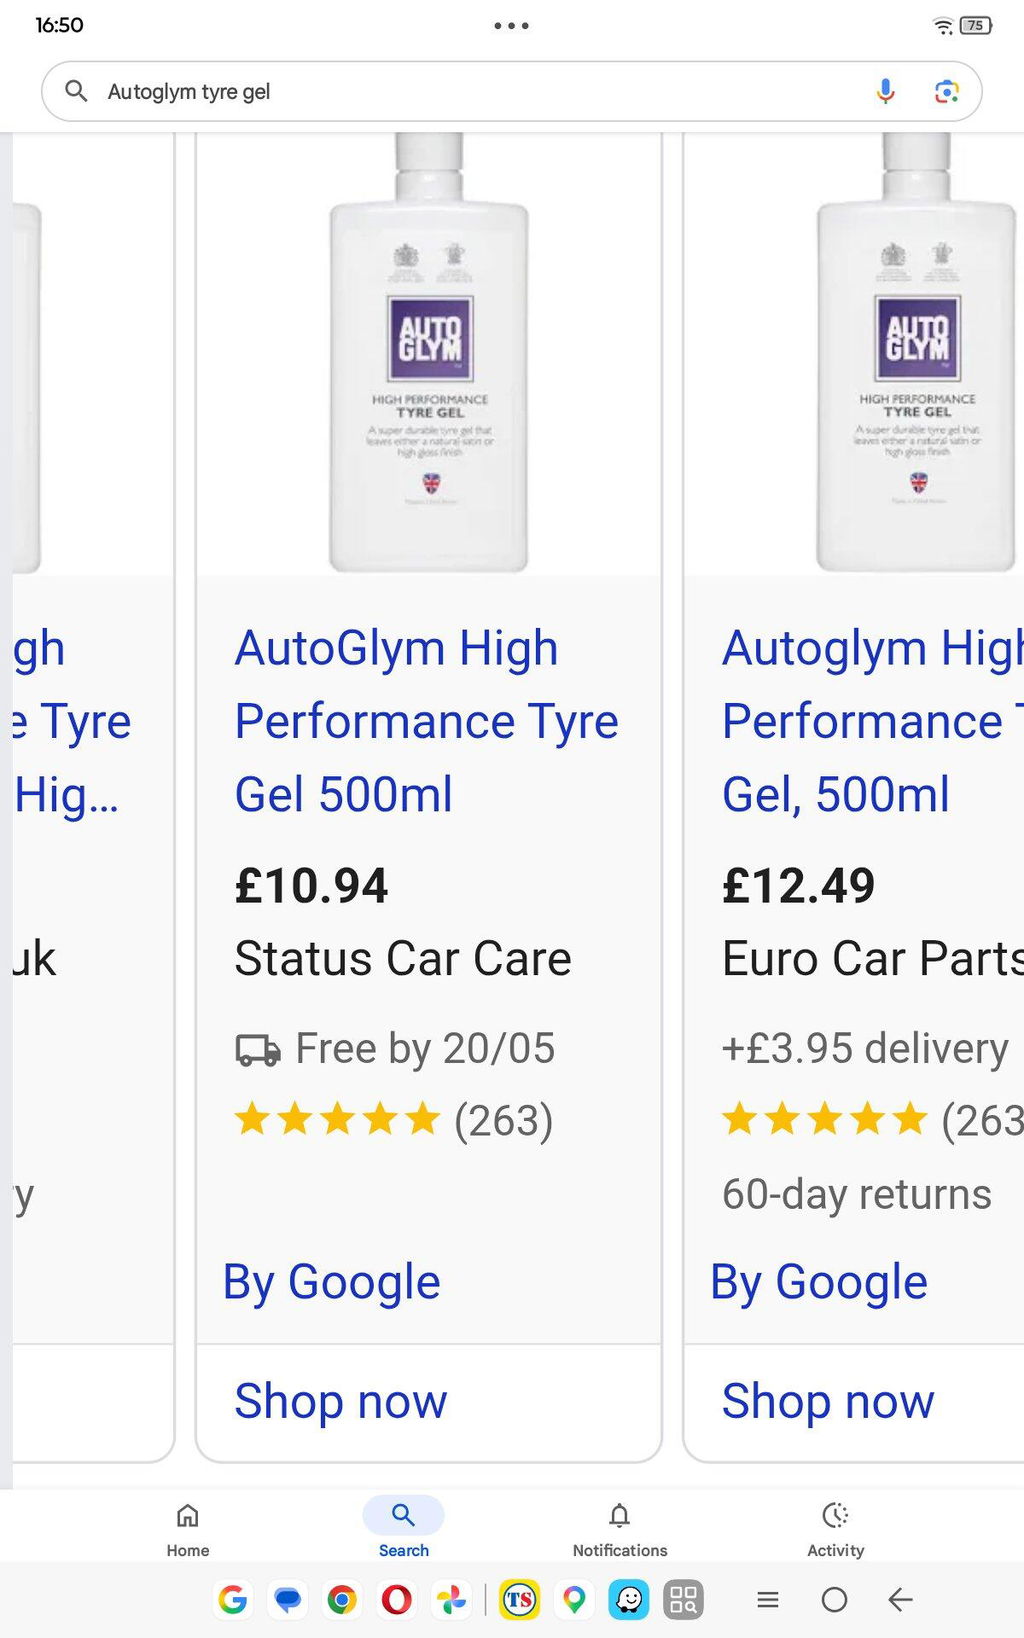Open the Messages app in taskbar

coord(288,1600)
